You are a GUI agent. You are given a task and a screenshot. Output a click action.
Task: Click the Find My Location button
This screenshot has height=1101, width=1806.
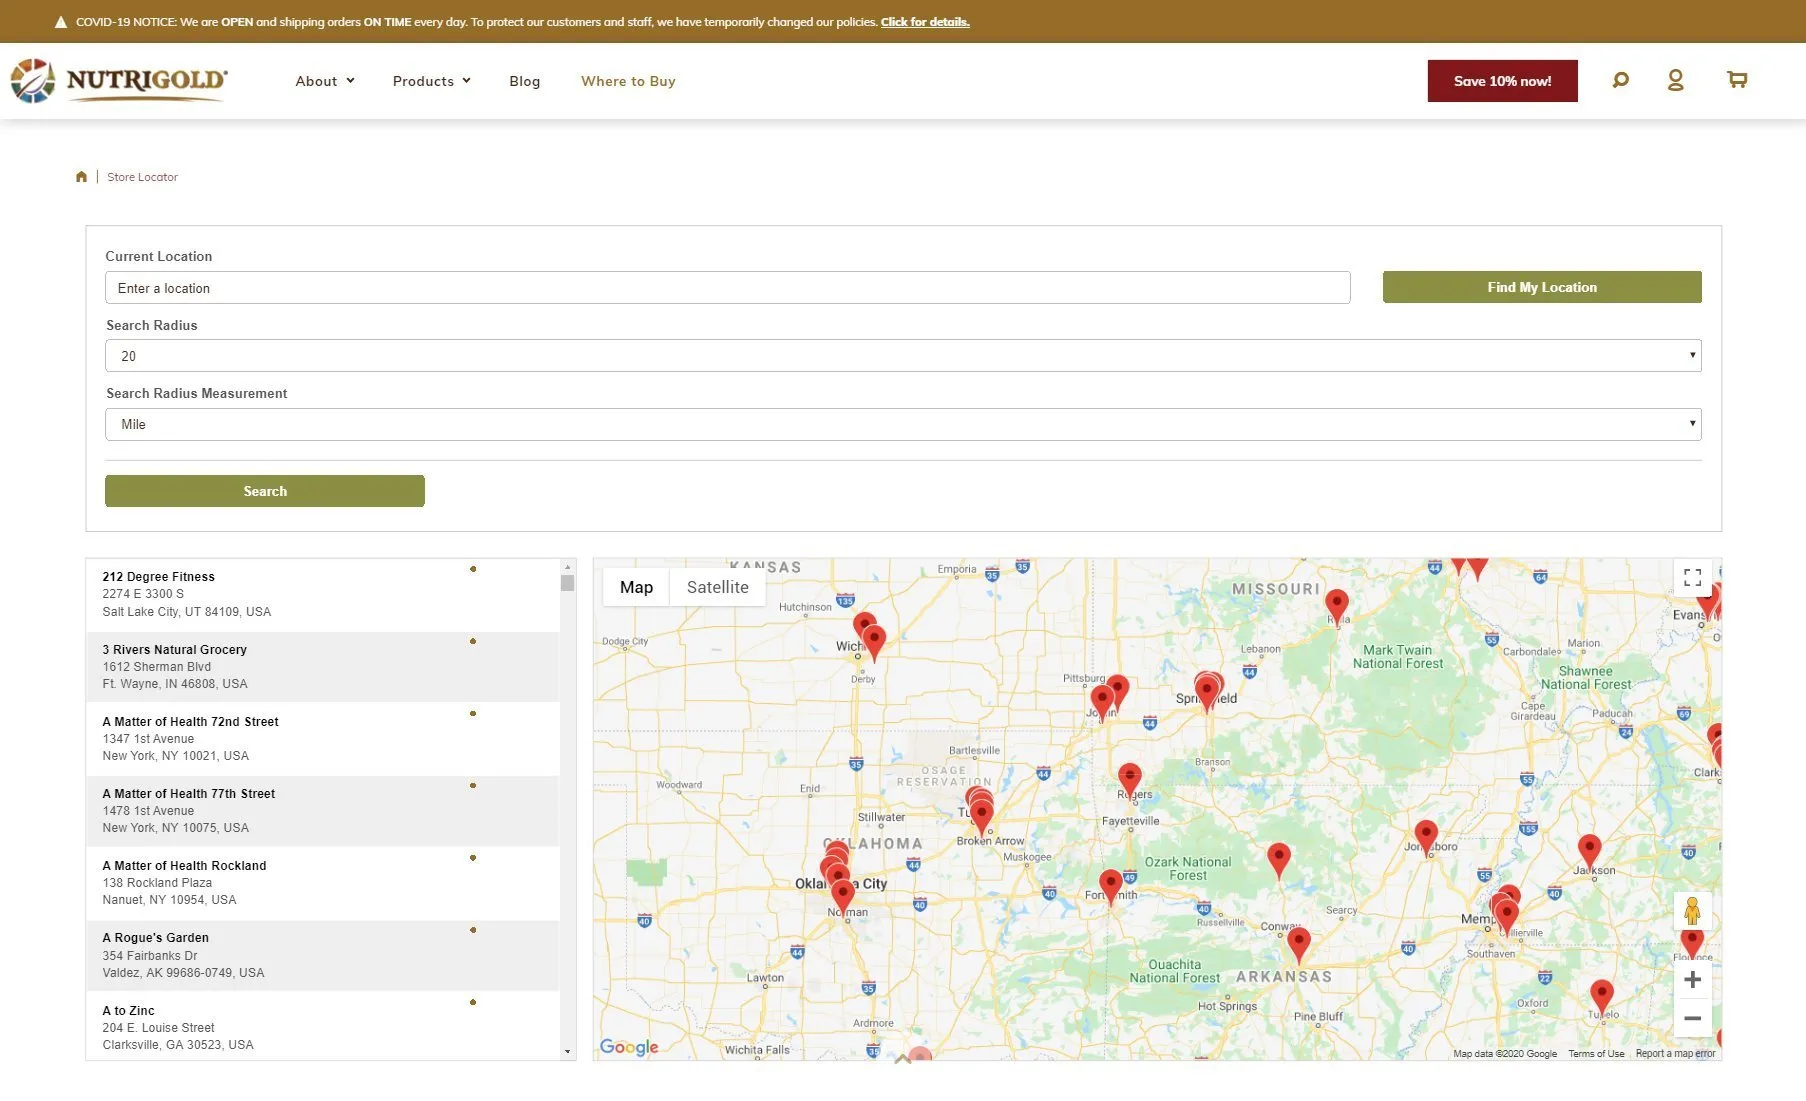coord(1542,287)
